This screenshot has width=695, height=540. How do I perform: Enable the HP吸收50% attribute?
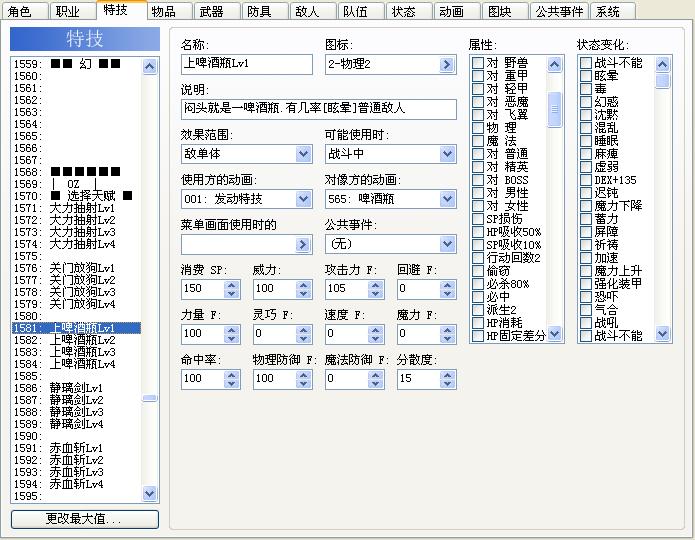pyautogui.click(x=477, y=232)
